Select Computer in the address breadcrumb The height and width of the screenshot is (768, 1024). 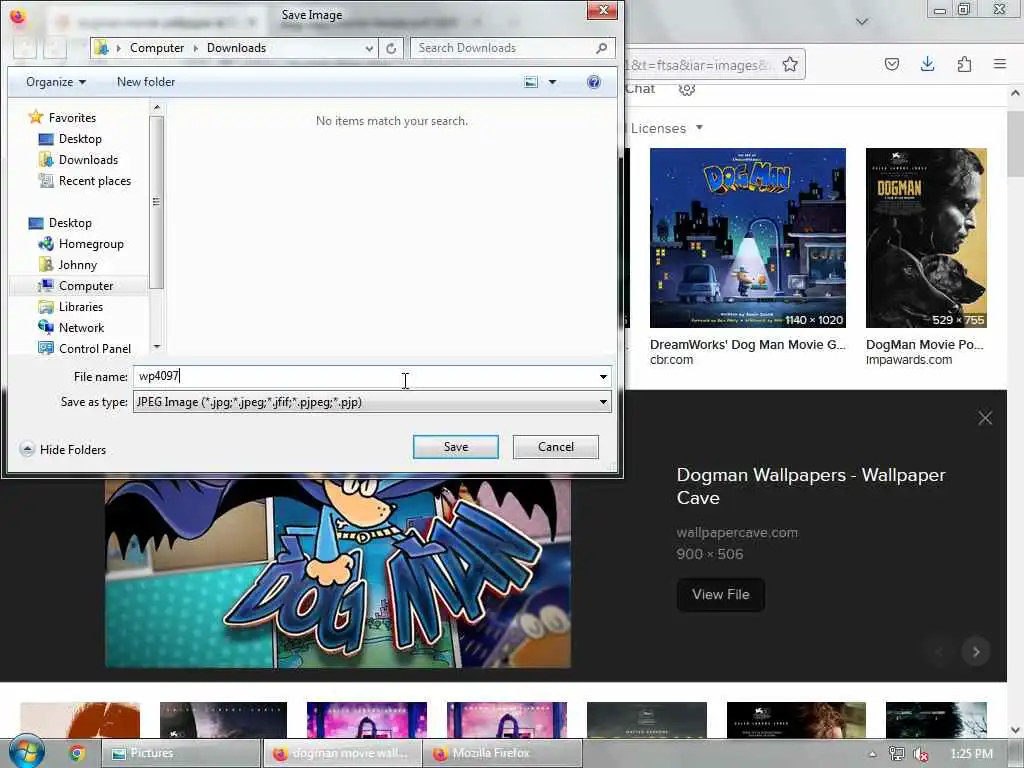(x=157, y=48)
